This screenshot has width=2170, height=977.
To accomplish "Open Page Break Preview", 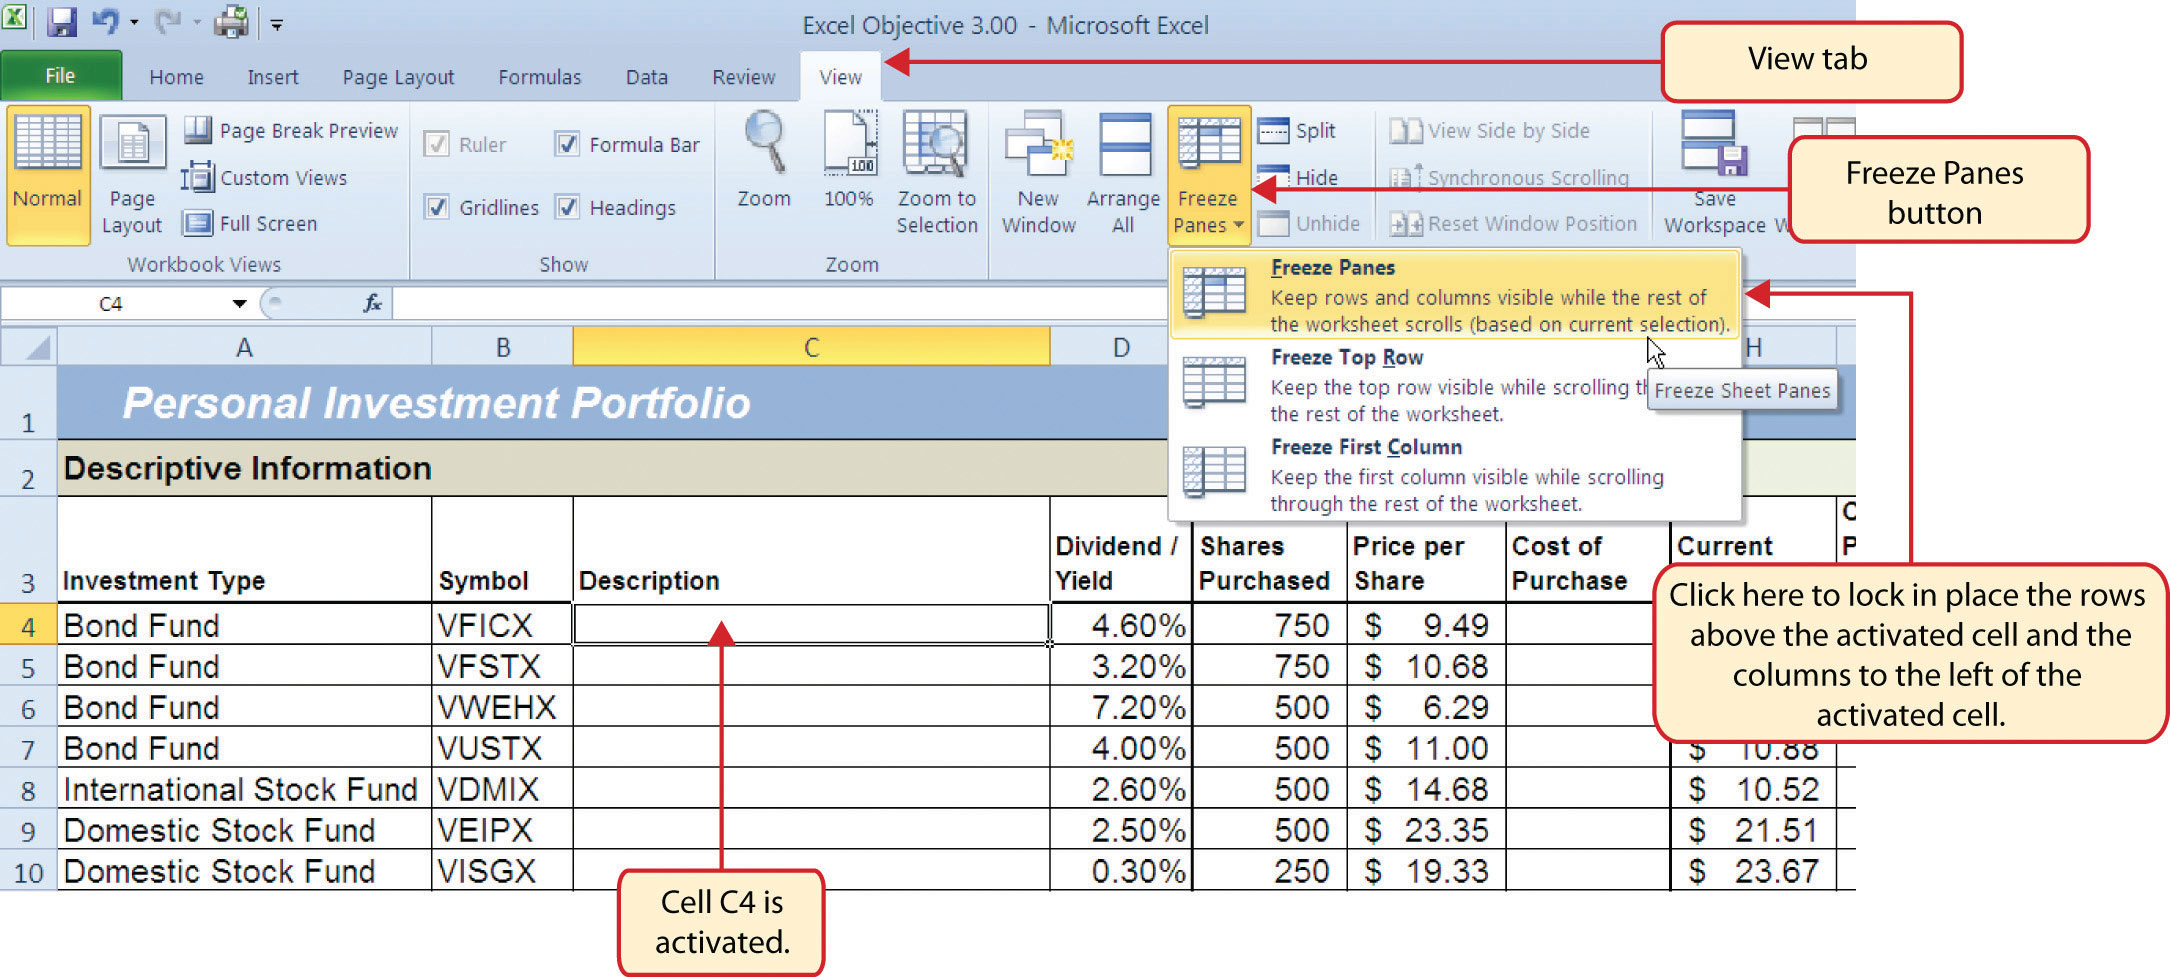I will click(291, 130).
